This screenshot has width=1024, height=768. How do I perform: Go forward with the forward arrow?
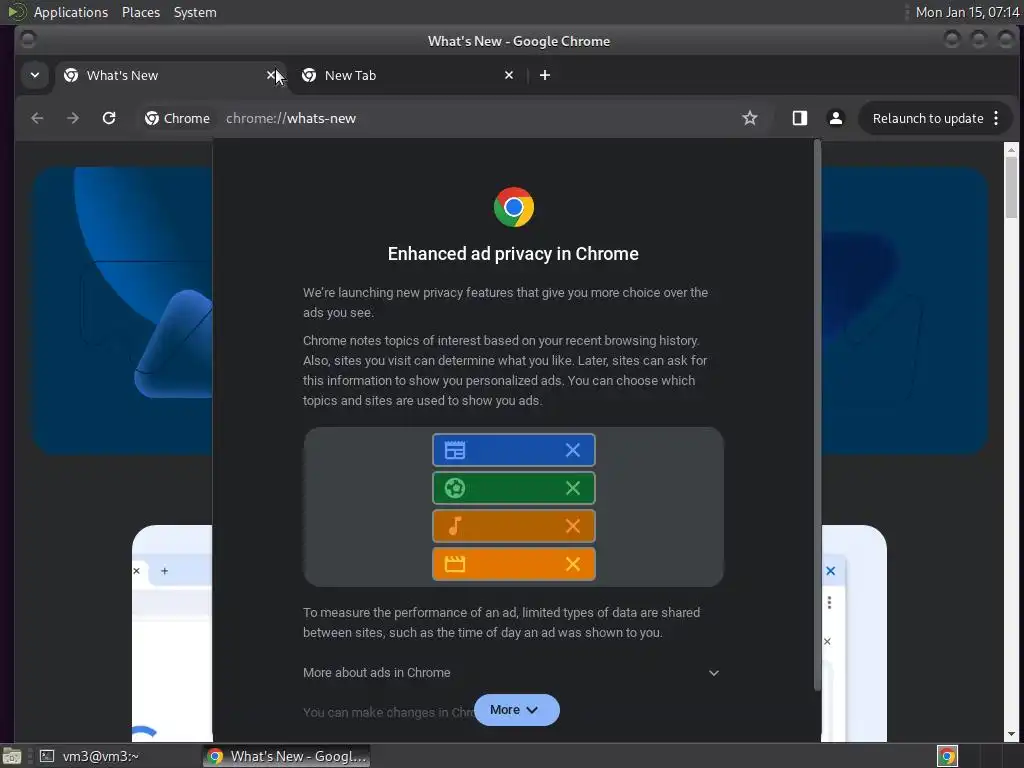73,118
